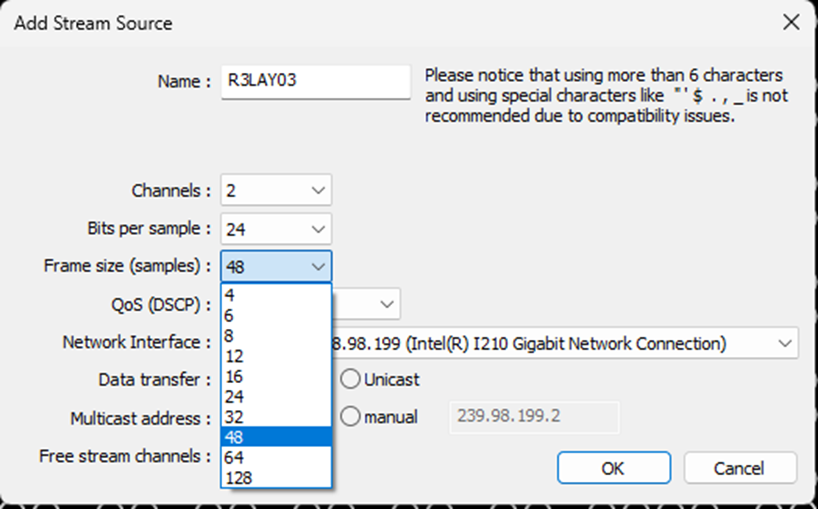Open the Network Interface dropdown
Image resolution: width=818 pixels, height=509 pixels.
783,343
